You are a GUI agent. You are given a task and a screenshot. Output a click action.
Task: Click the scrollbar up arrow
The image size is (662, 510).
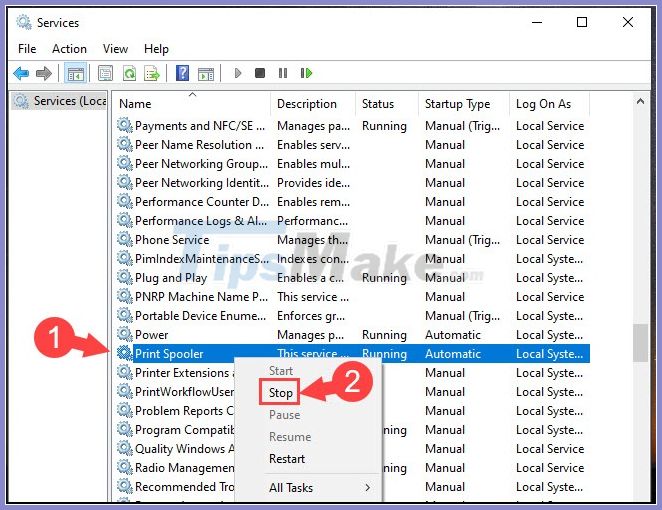coord(640,101)
